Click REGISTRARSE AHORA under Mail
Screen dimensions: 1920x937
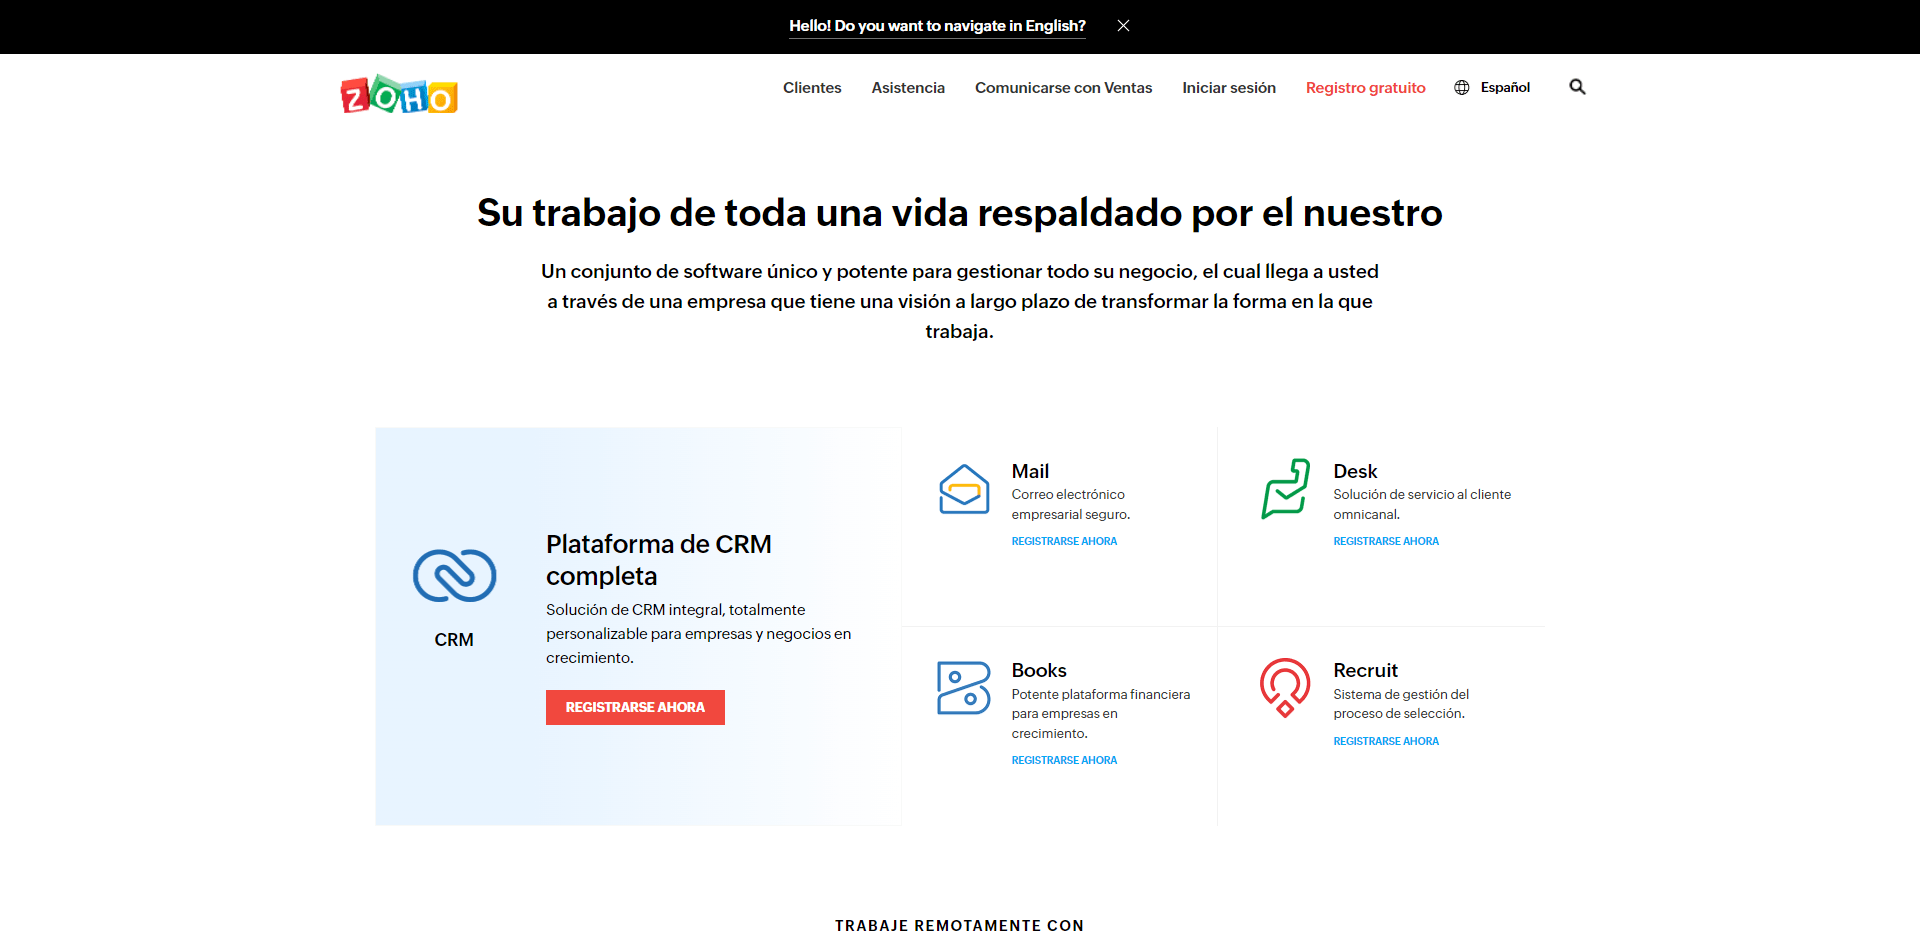(x=1064, y=541)
